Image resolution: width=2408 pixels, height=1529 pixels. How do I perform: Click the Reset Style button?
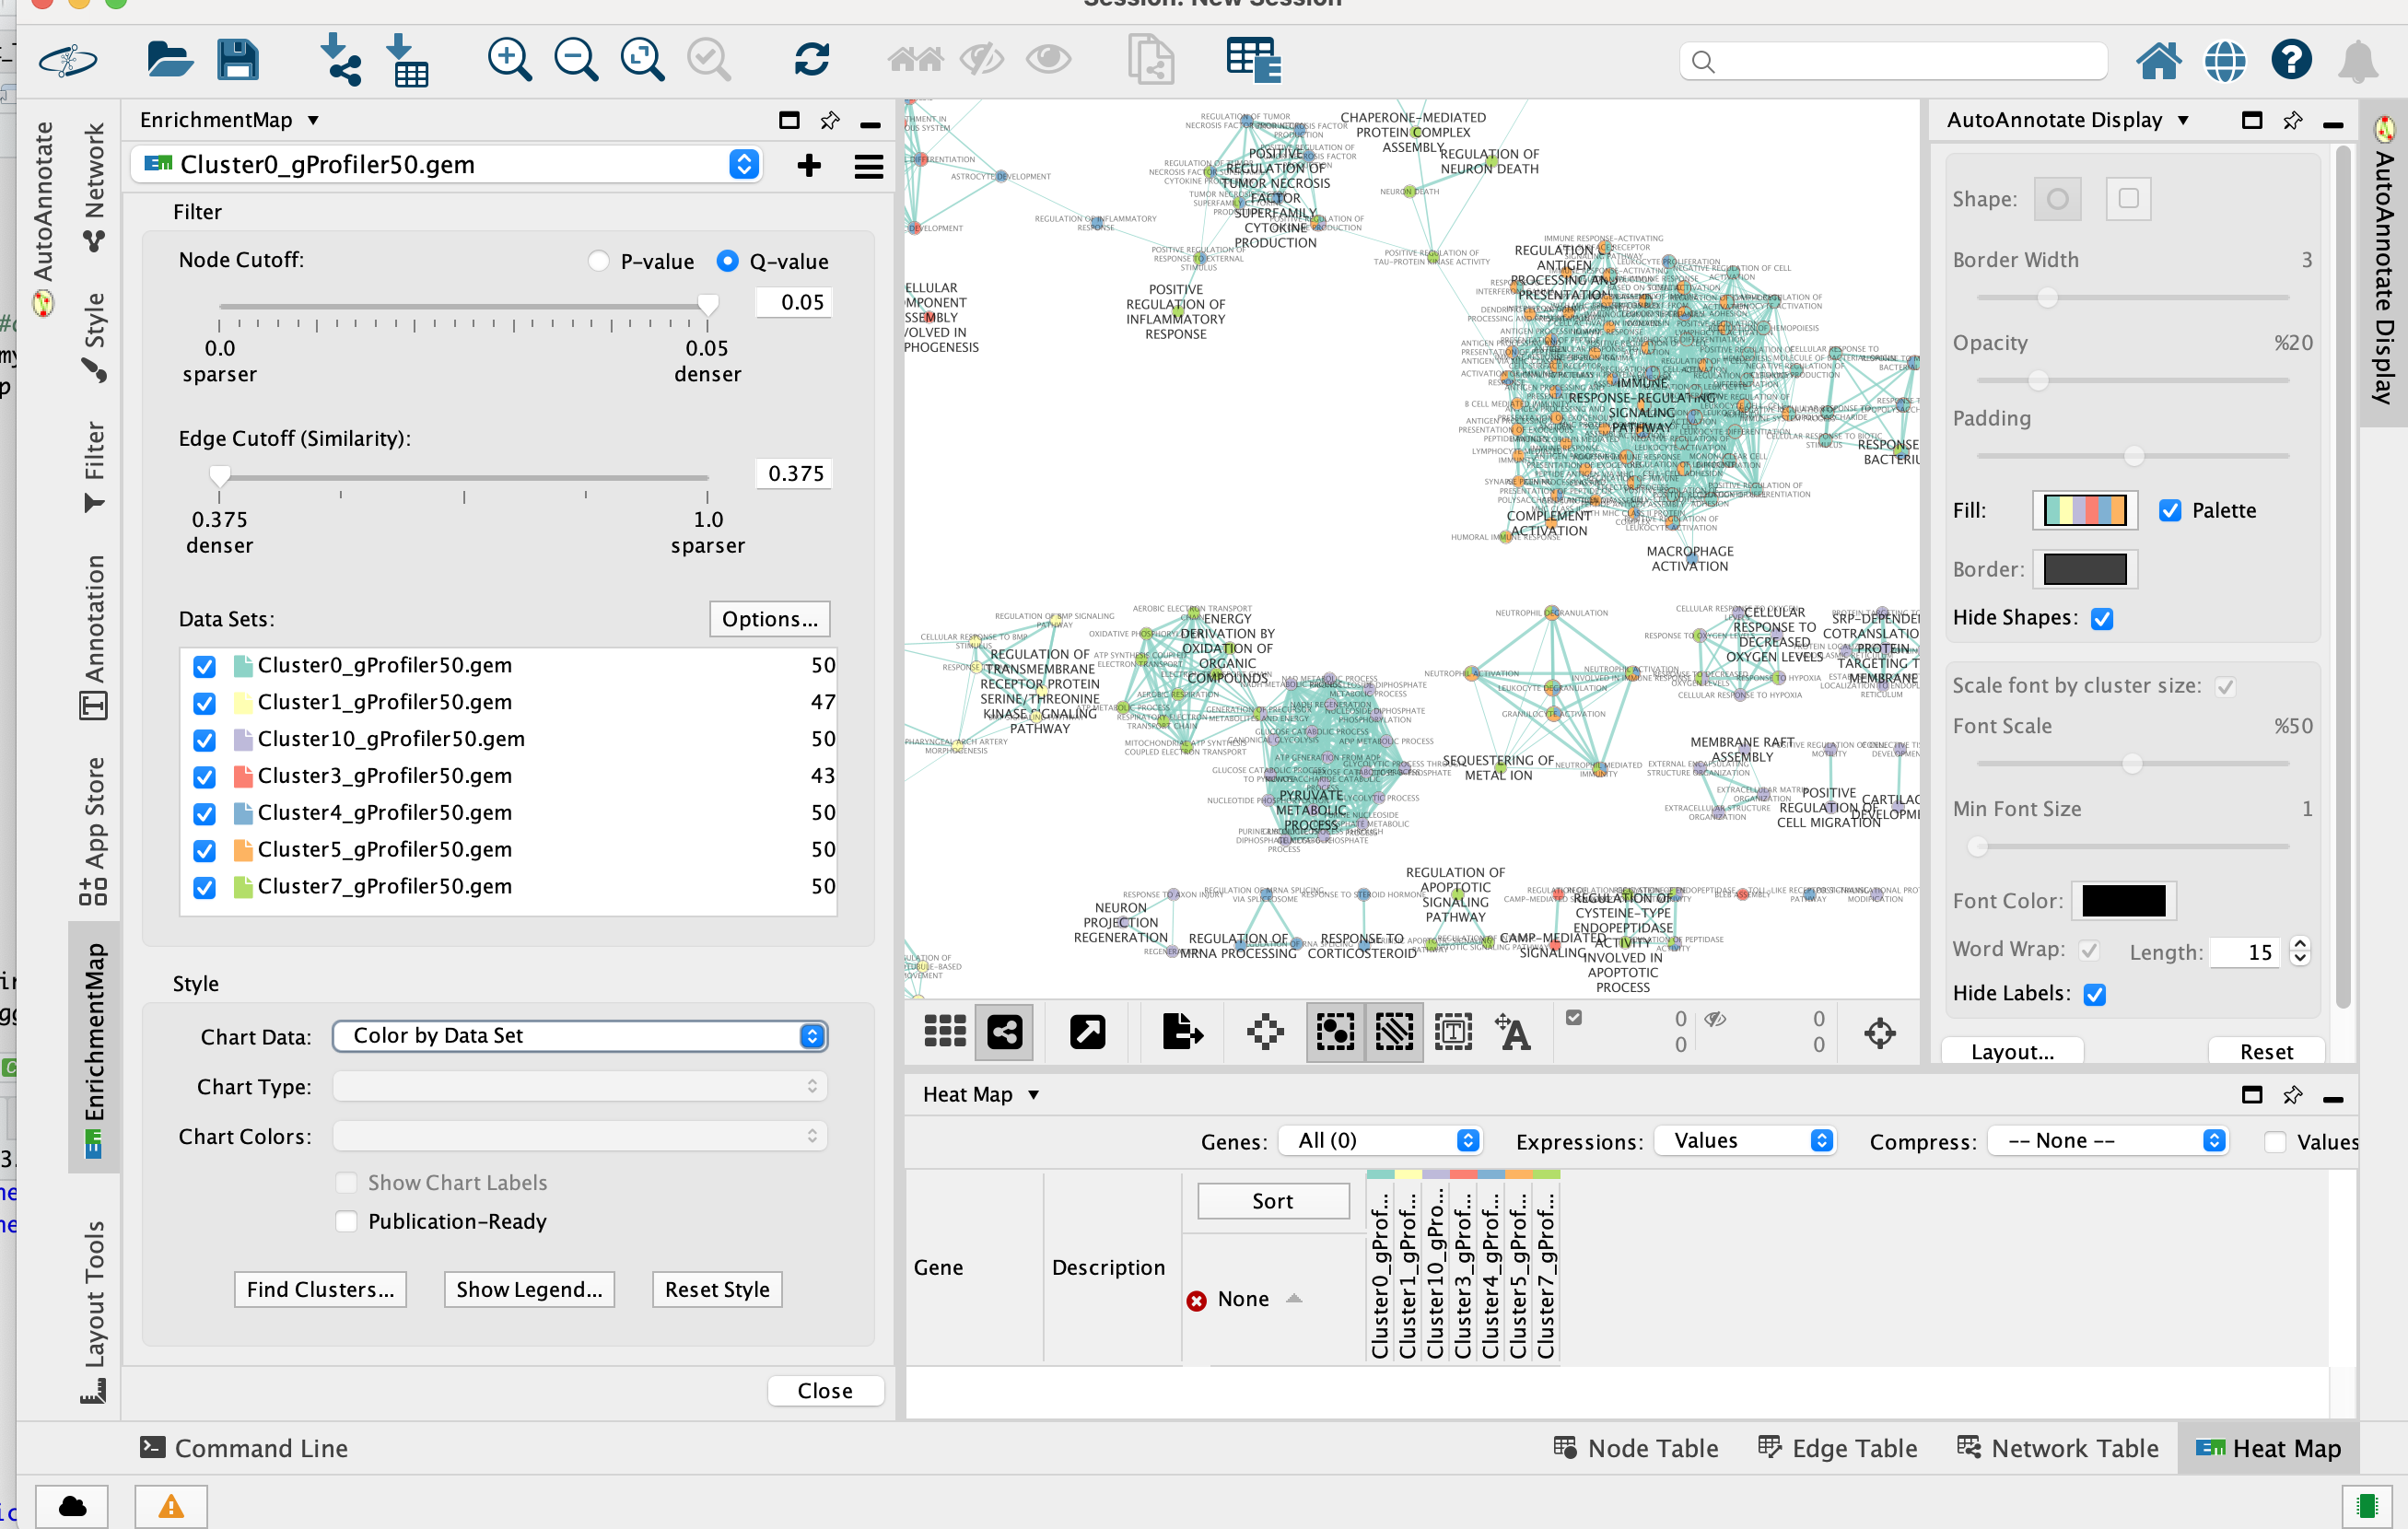716,1289
